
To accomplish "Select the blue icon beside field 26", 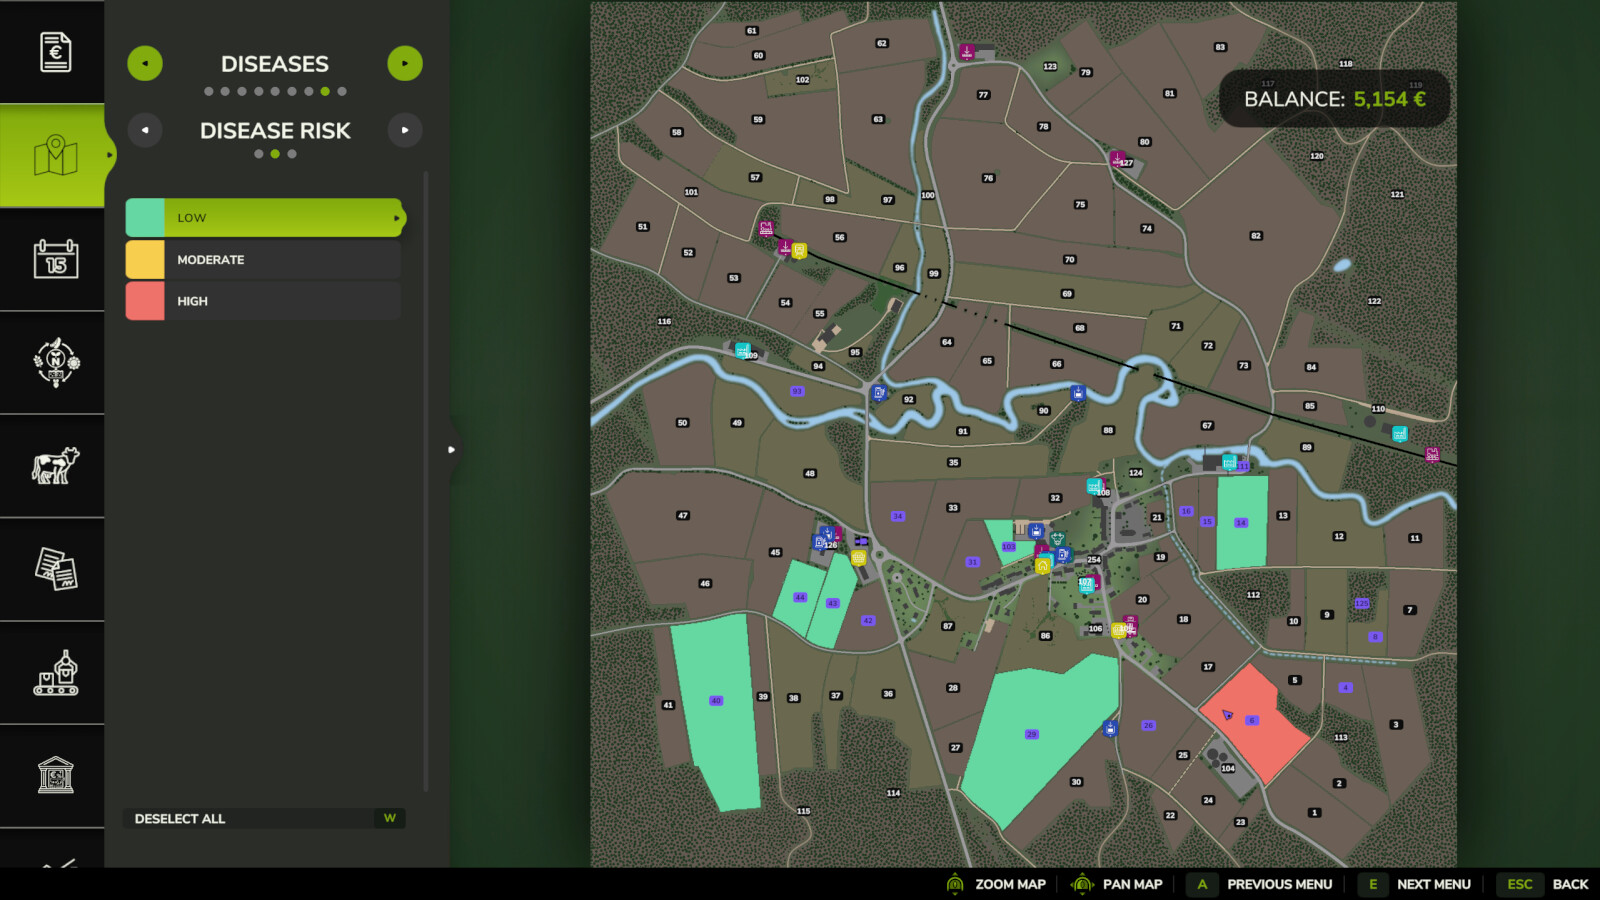I will 1110,728.
